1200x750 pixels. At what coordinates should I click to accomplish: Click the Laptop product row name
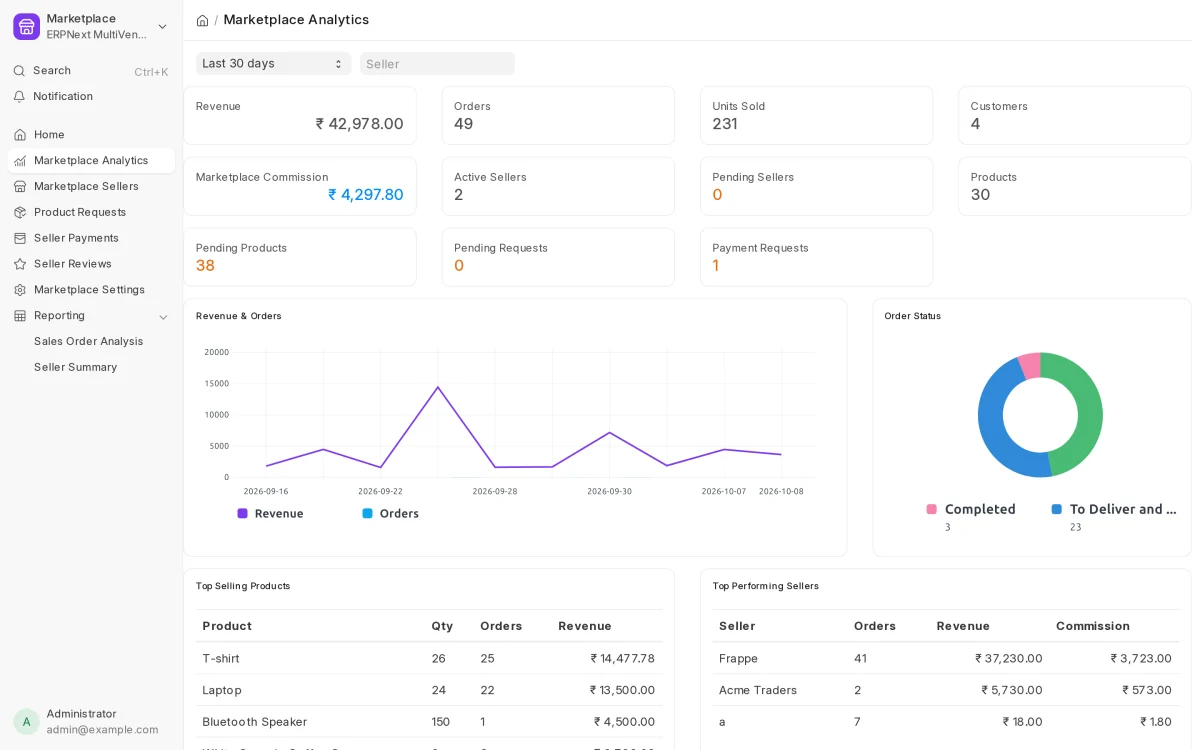pos(222,690)
